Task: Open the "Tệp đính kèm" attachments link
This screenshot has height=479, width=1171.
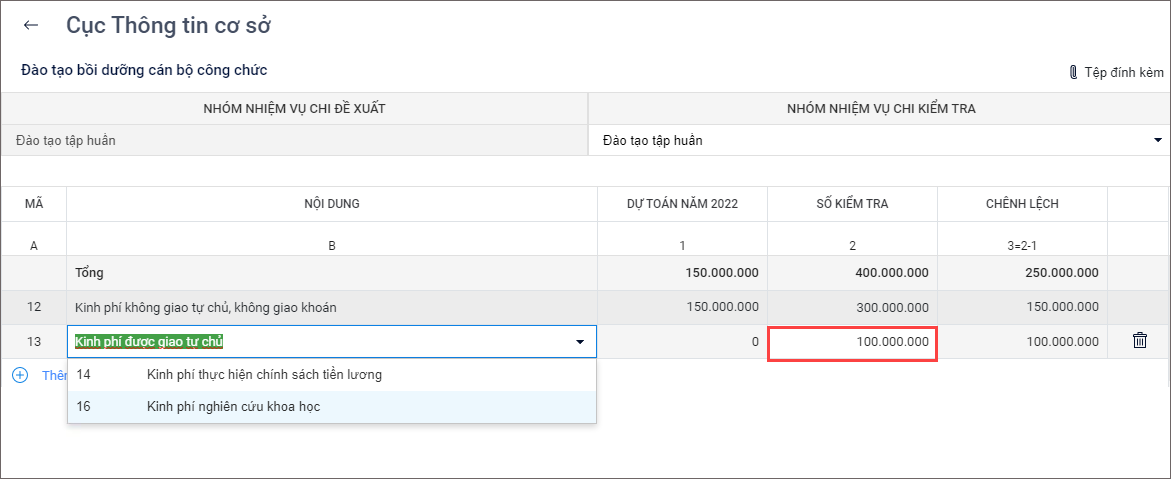Action: coord(1123,72)
